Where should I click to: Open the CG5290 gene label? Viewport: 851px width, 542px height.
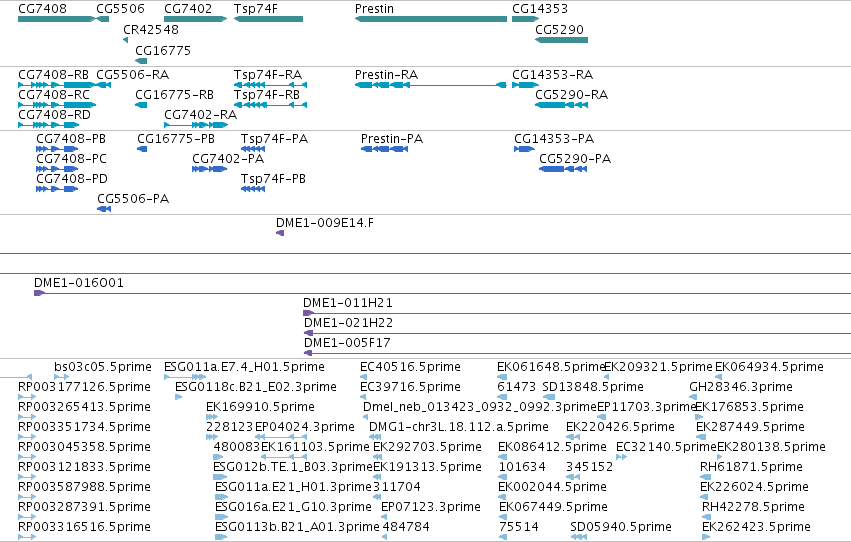[560, 29]
